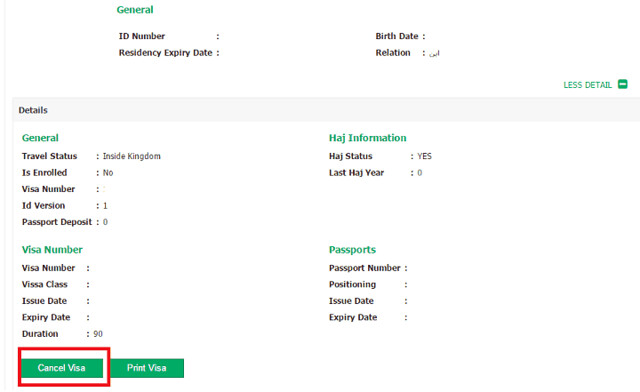640x392 pixels.
Task: Select the Inside Kingdom travel status value
Action: [131, 156]
